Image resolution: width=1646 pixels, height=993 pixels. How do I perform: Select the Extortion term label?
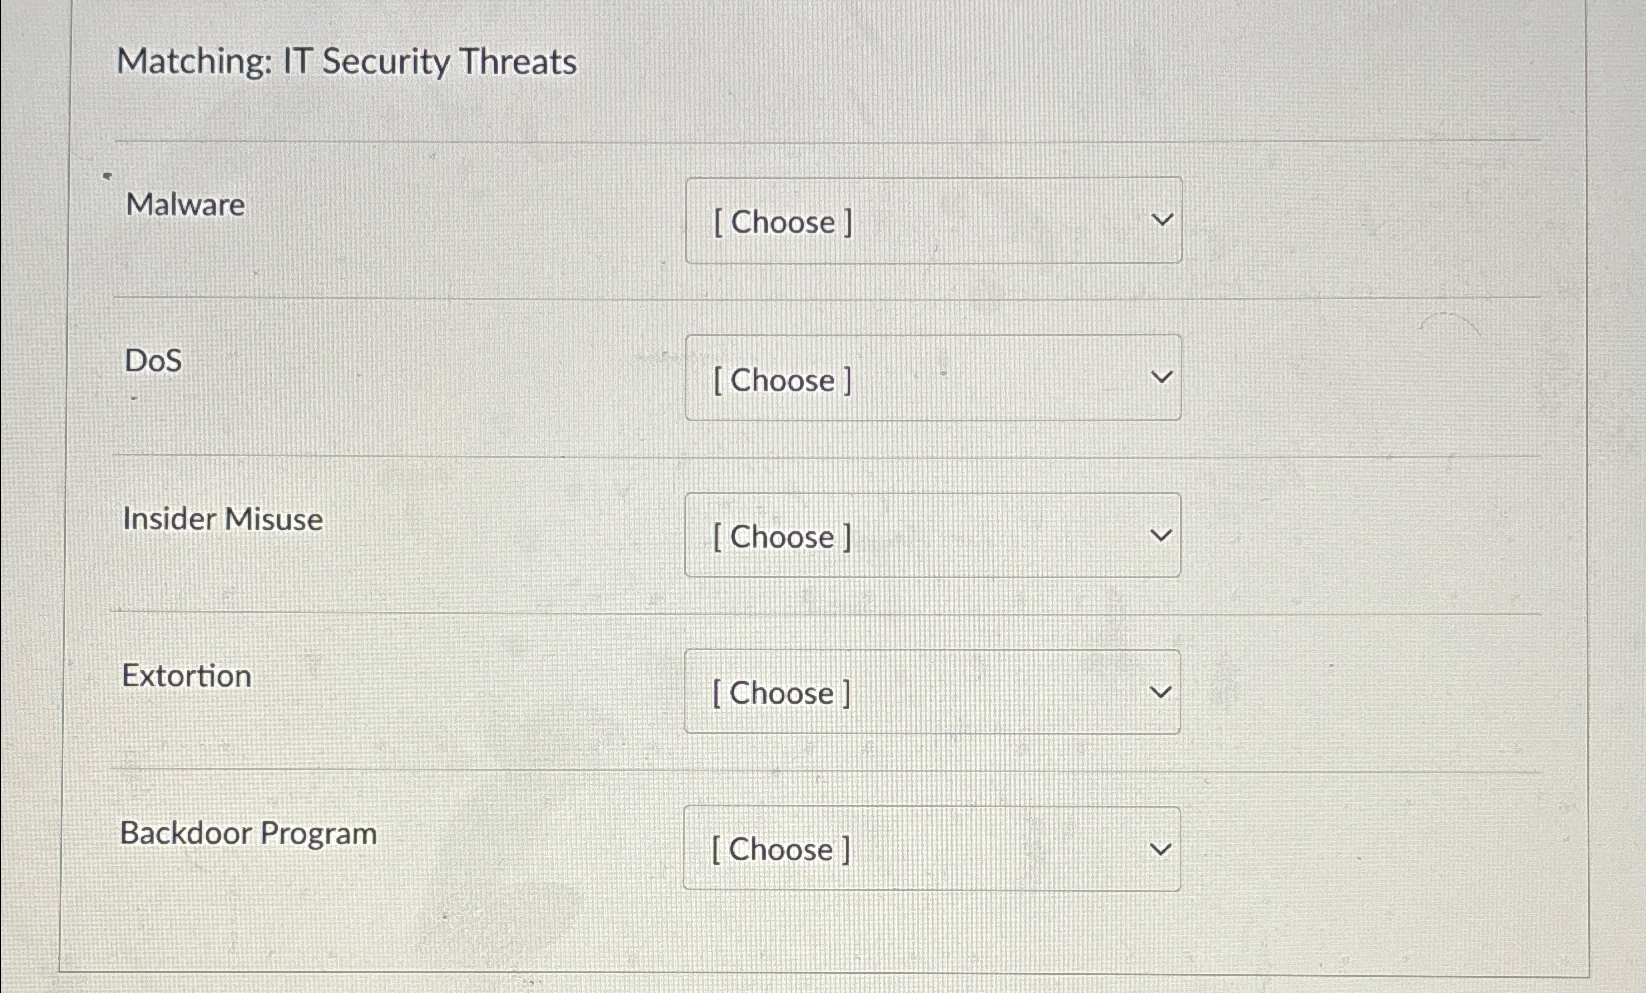pos(186,676)
